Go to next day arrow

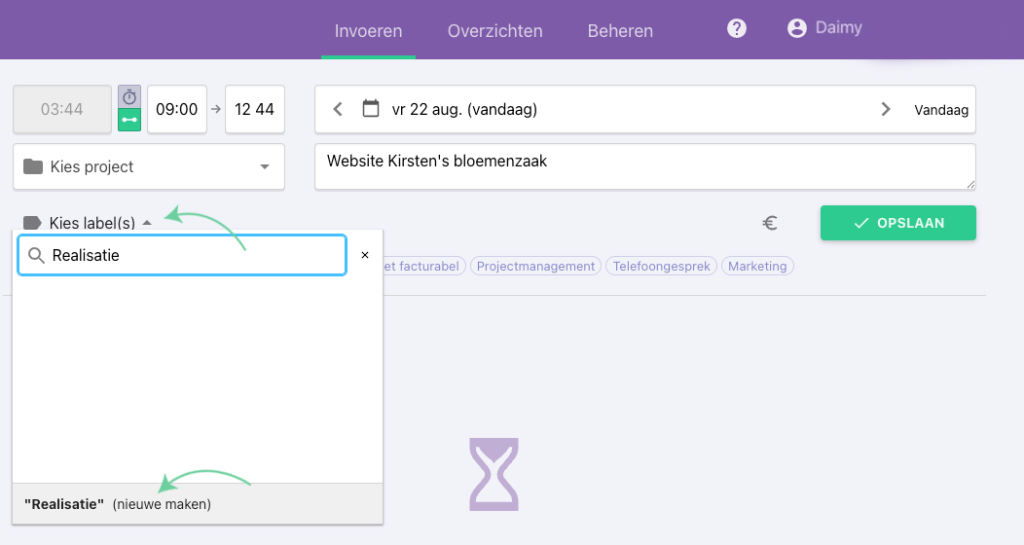click(885, 109)
